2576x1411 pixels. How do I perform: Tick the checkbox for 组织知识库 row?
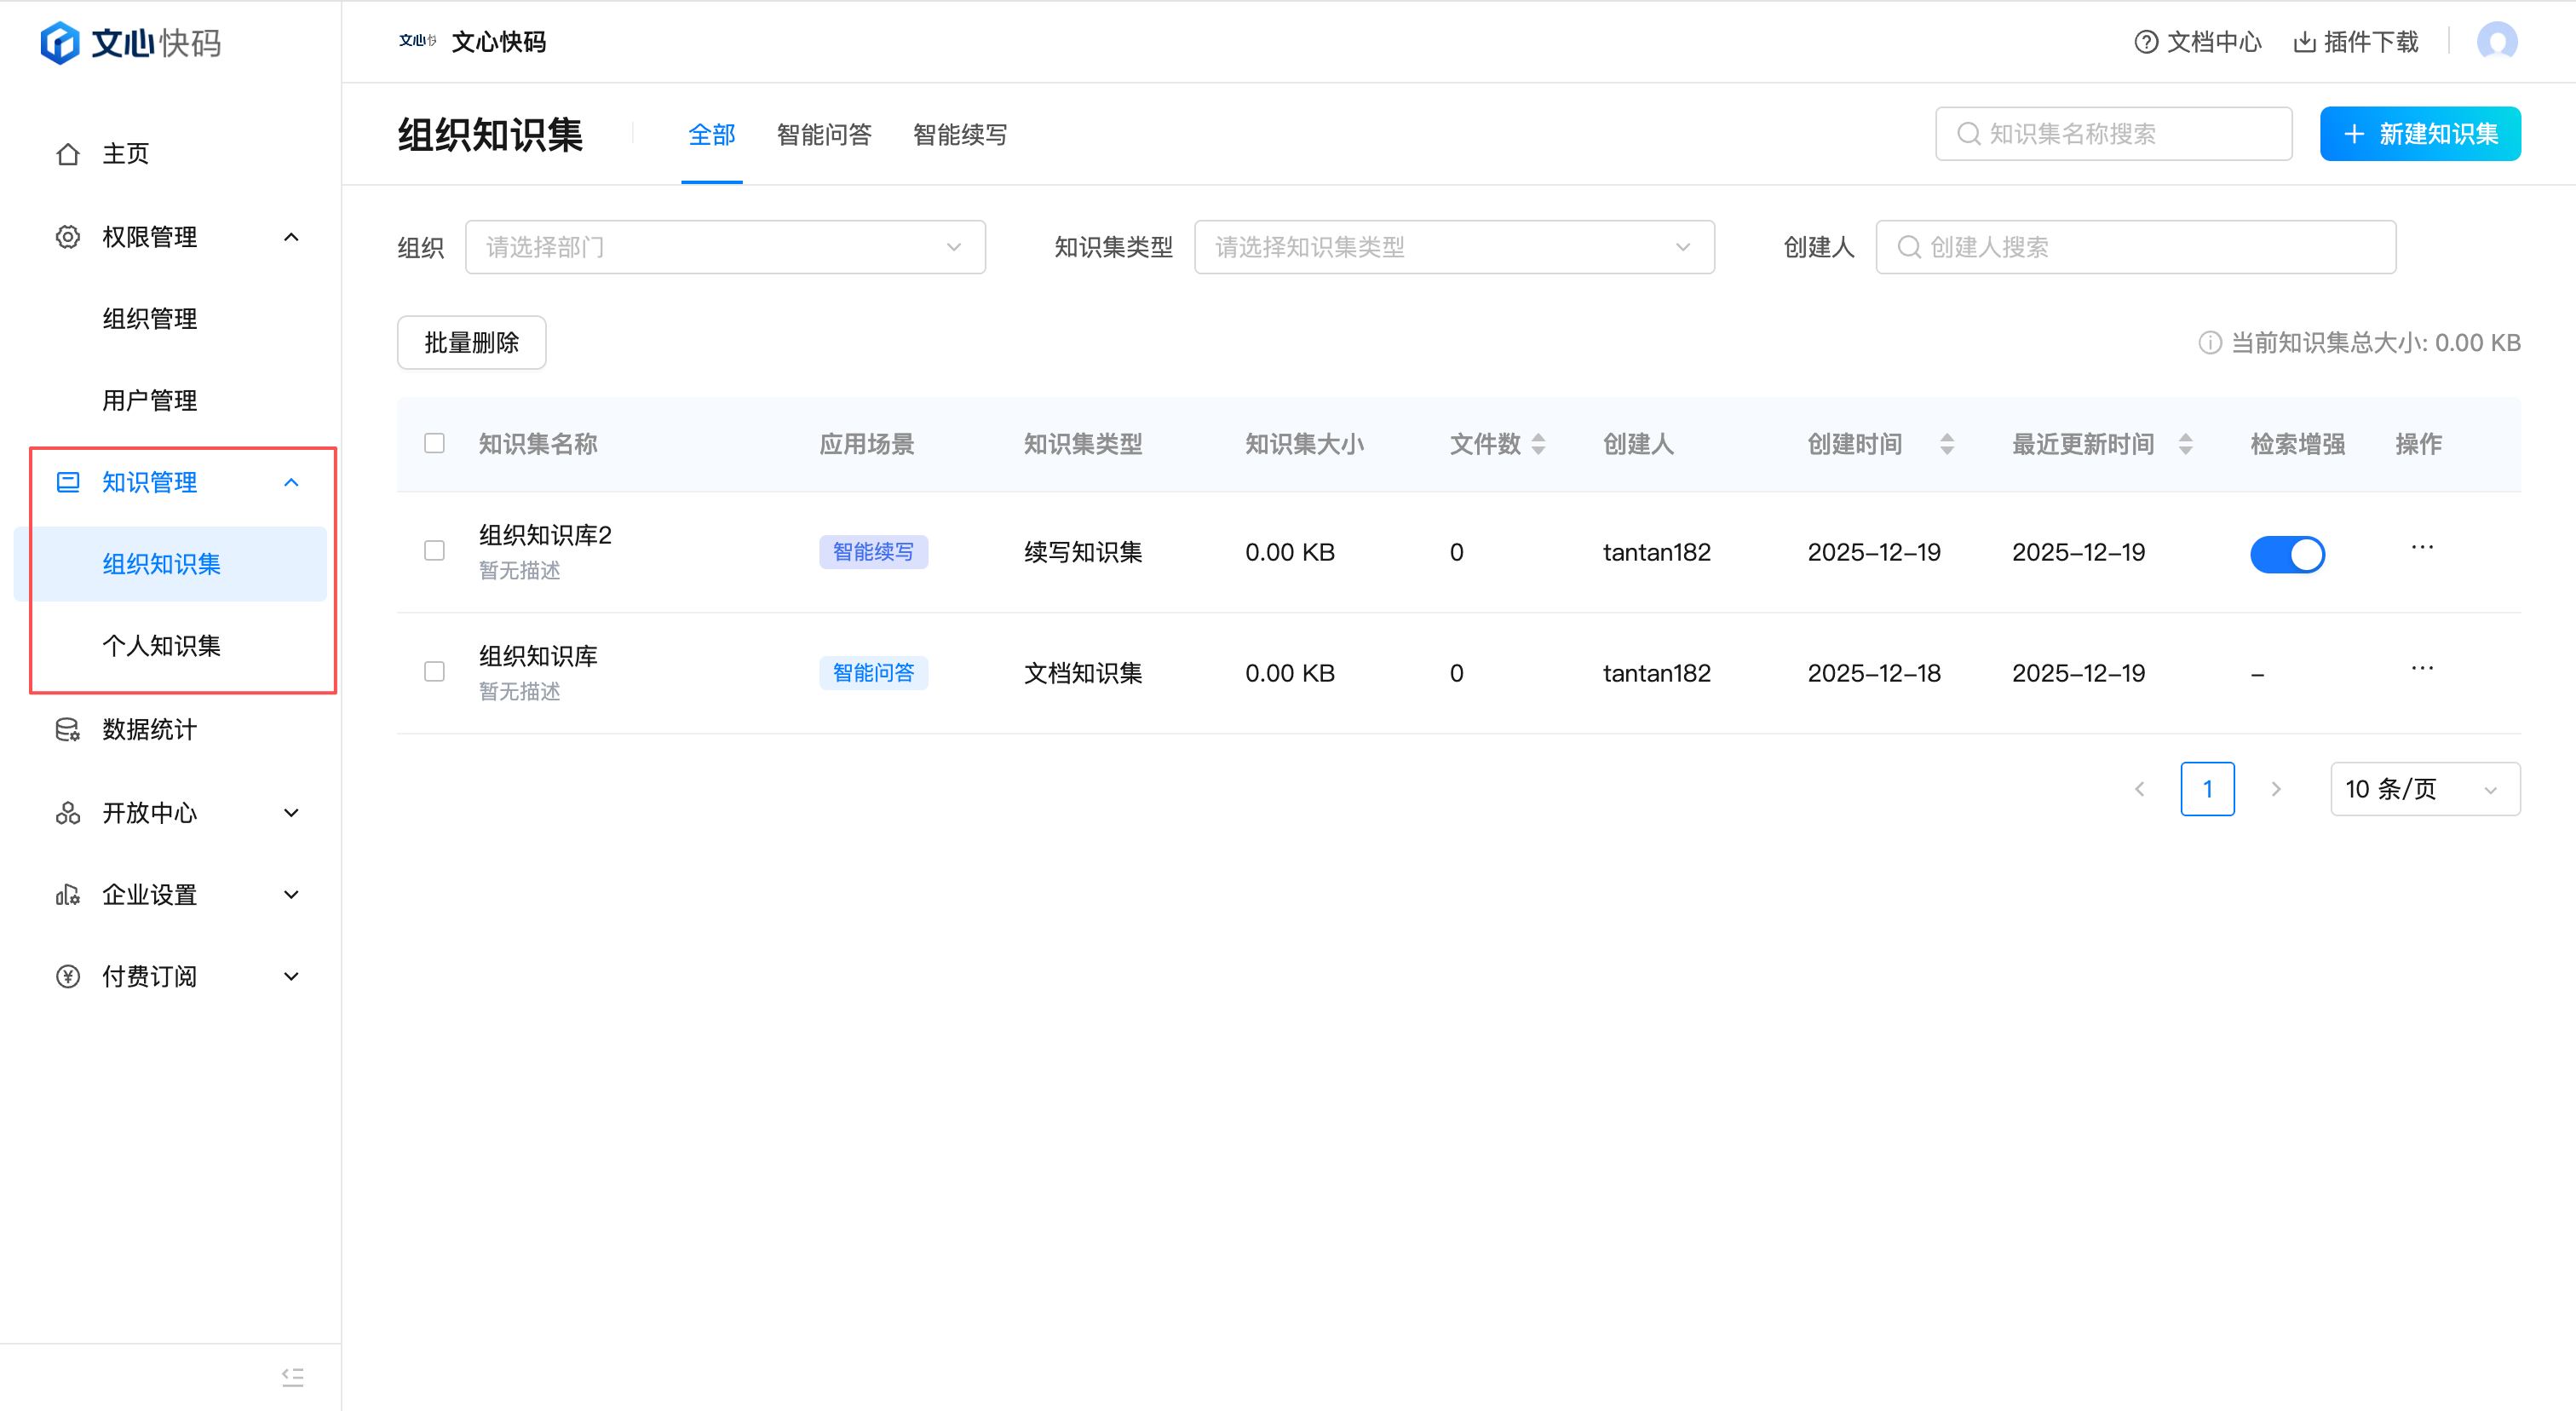pos(434,672)
